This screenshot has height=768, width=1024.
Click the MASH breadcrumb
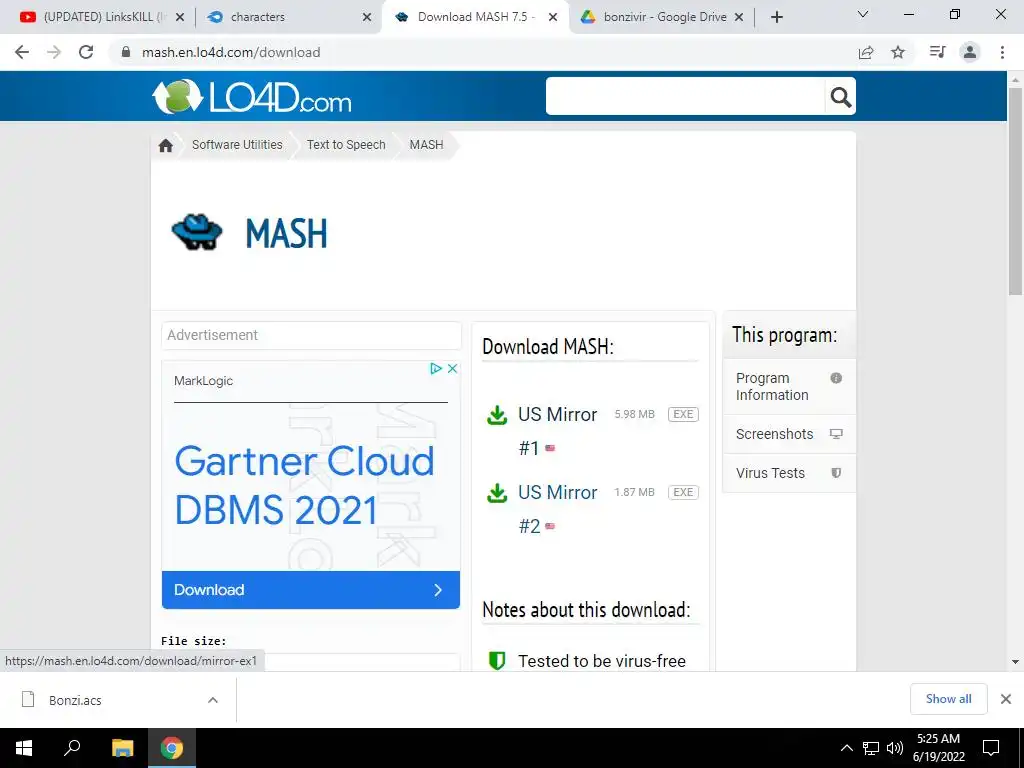(x=426, y=145)
